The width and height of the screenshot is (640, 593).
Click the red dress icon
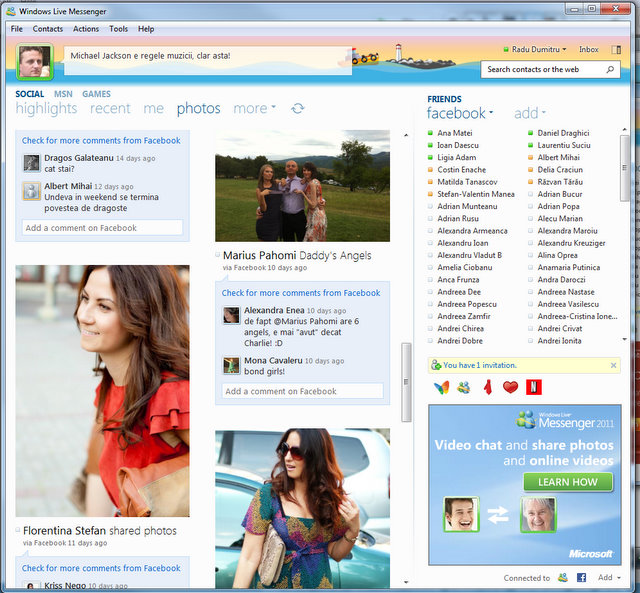click(487, 387)
